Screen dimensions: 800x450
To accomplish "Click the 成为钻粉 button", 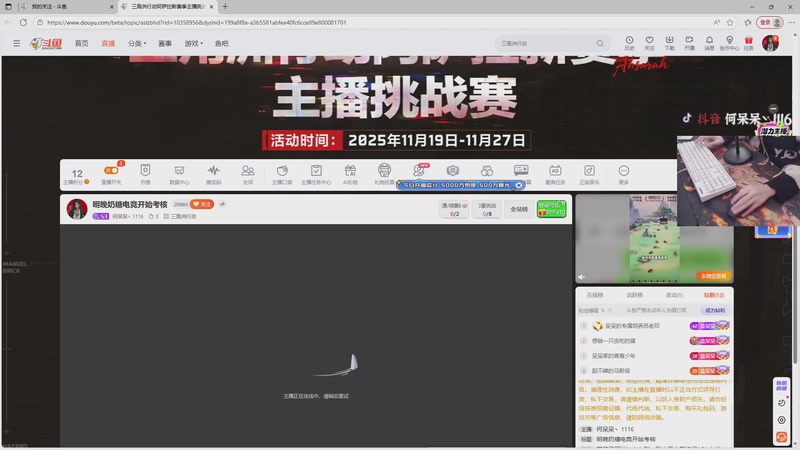I will pyautogui.click(x=715, y=310).
